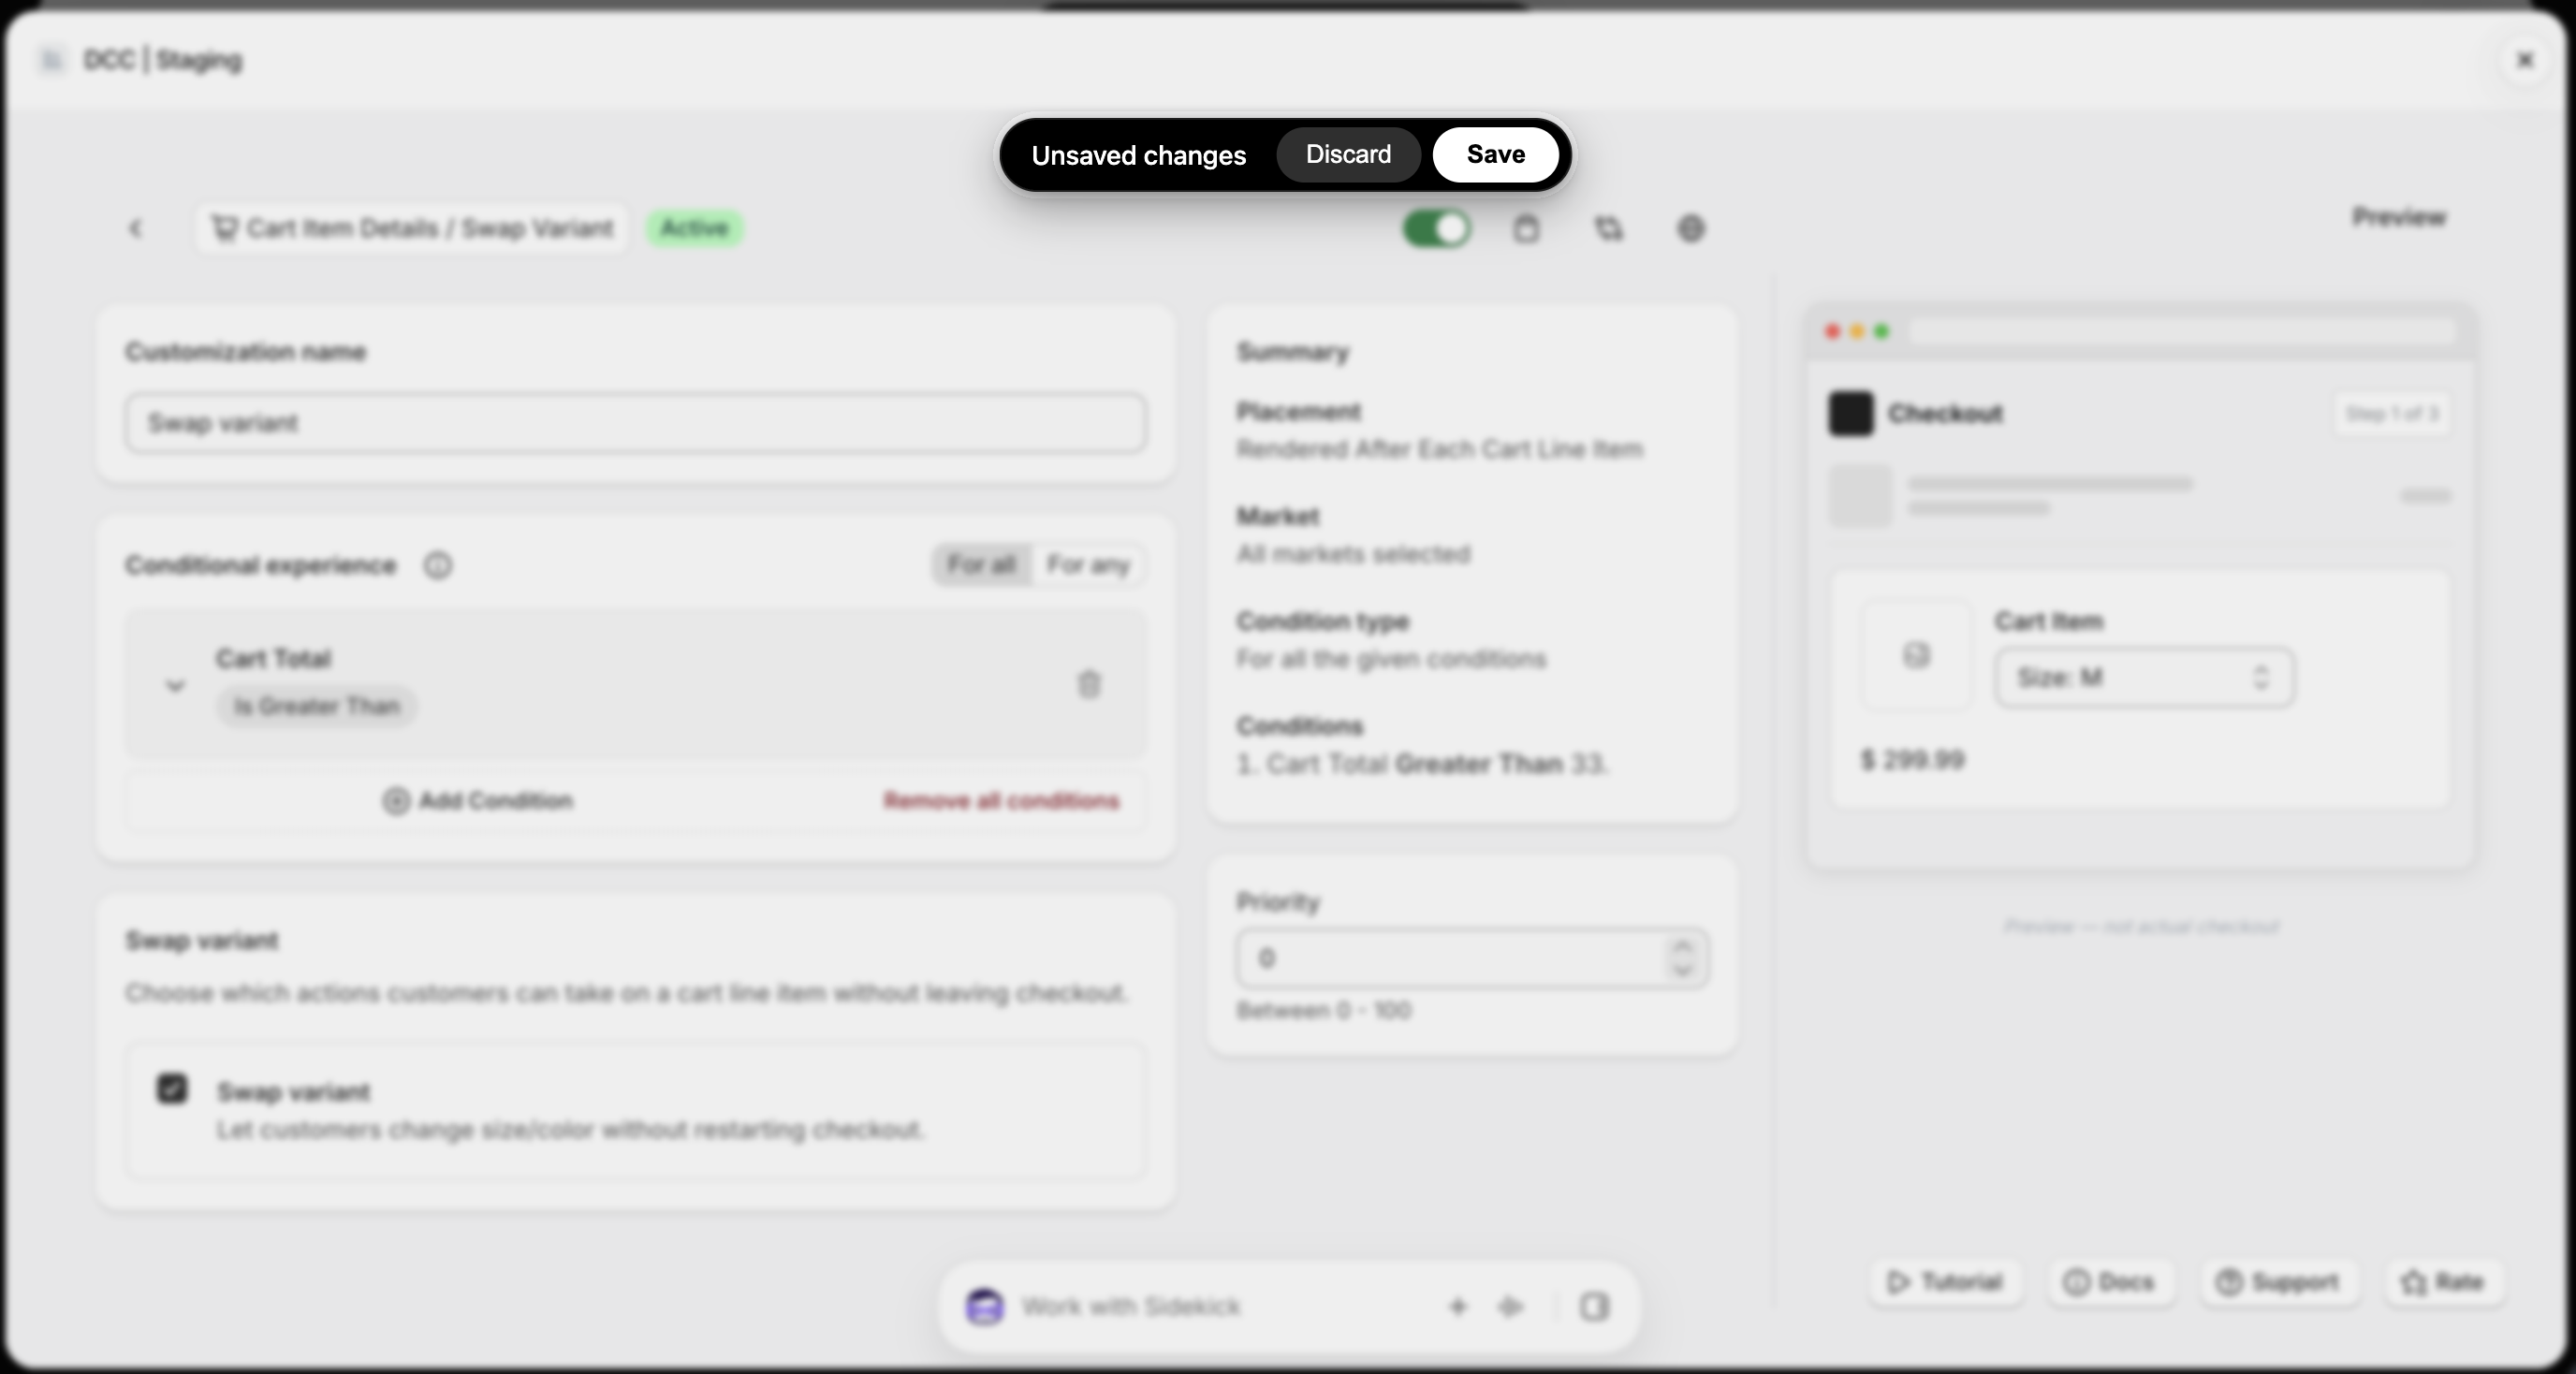Click the voice icon in the Sidekick bar
Image resolution: width=2576 pixels, height=1374 pixels.
pyautogui.click(x=1510, y=1307)
